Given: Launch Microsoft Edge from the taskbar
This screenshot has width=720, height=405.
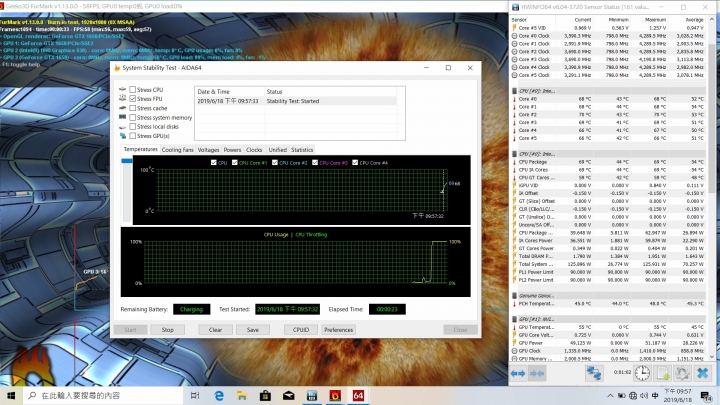Looking at the screenshot, I should 219,395.
